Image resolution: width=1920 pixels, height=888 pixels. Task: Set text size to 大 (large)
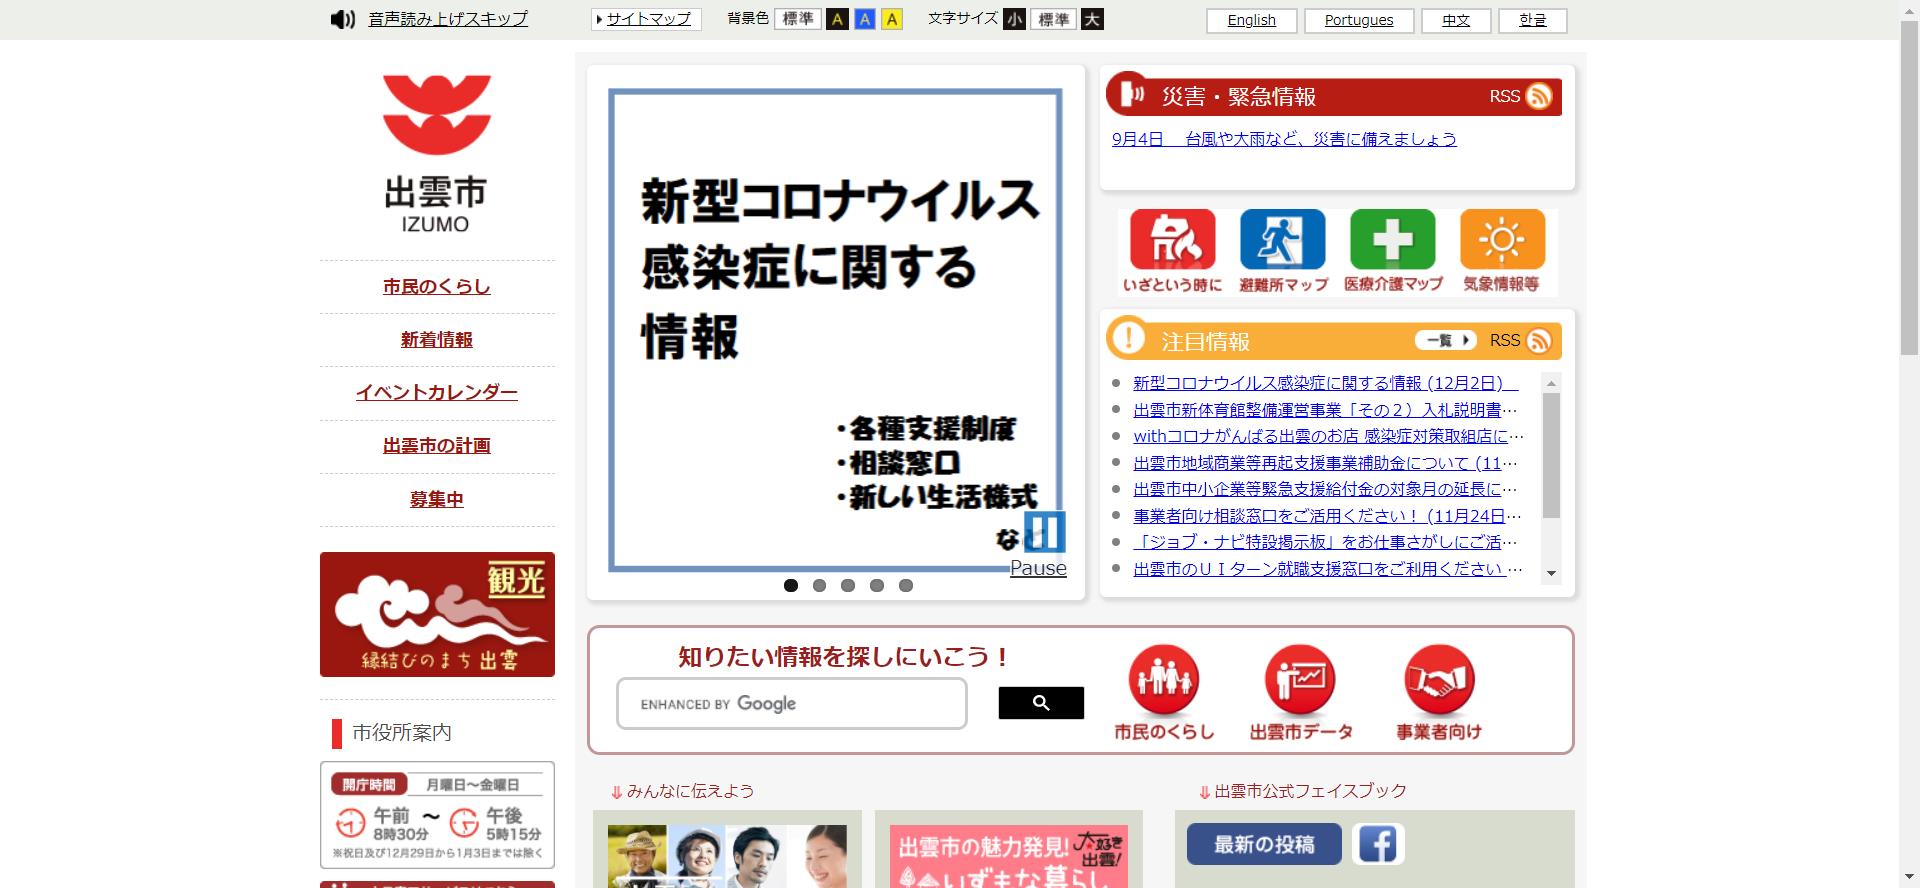point(1092,19)
